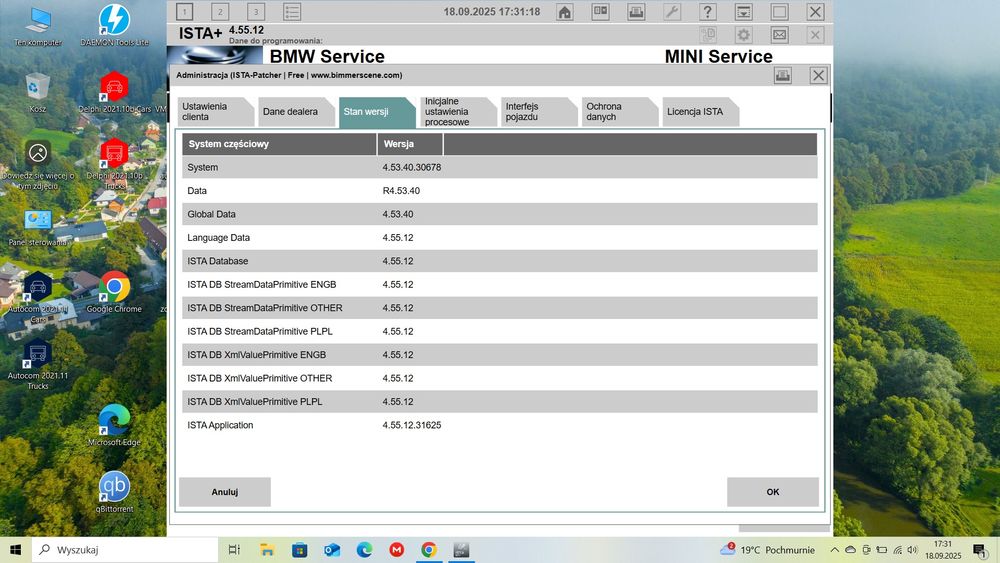Select ISTA DB XmlValuePrimitive ENGB row

tap(499, 355)
